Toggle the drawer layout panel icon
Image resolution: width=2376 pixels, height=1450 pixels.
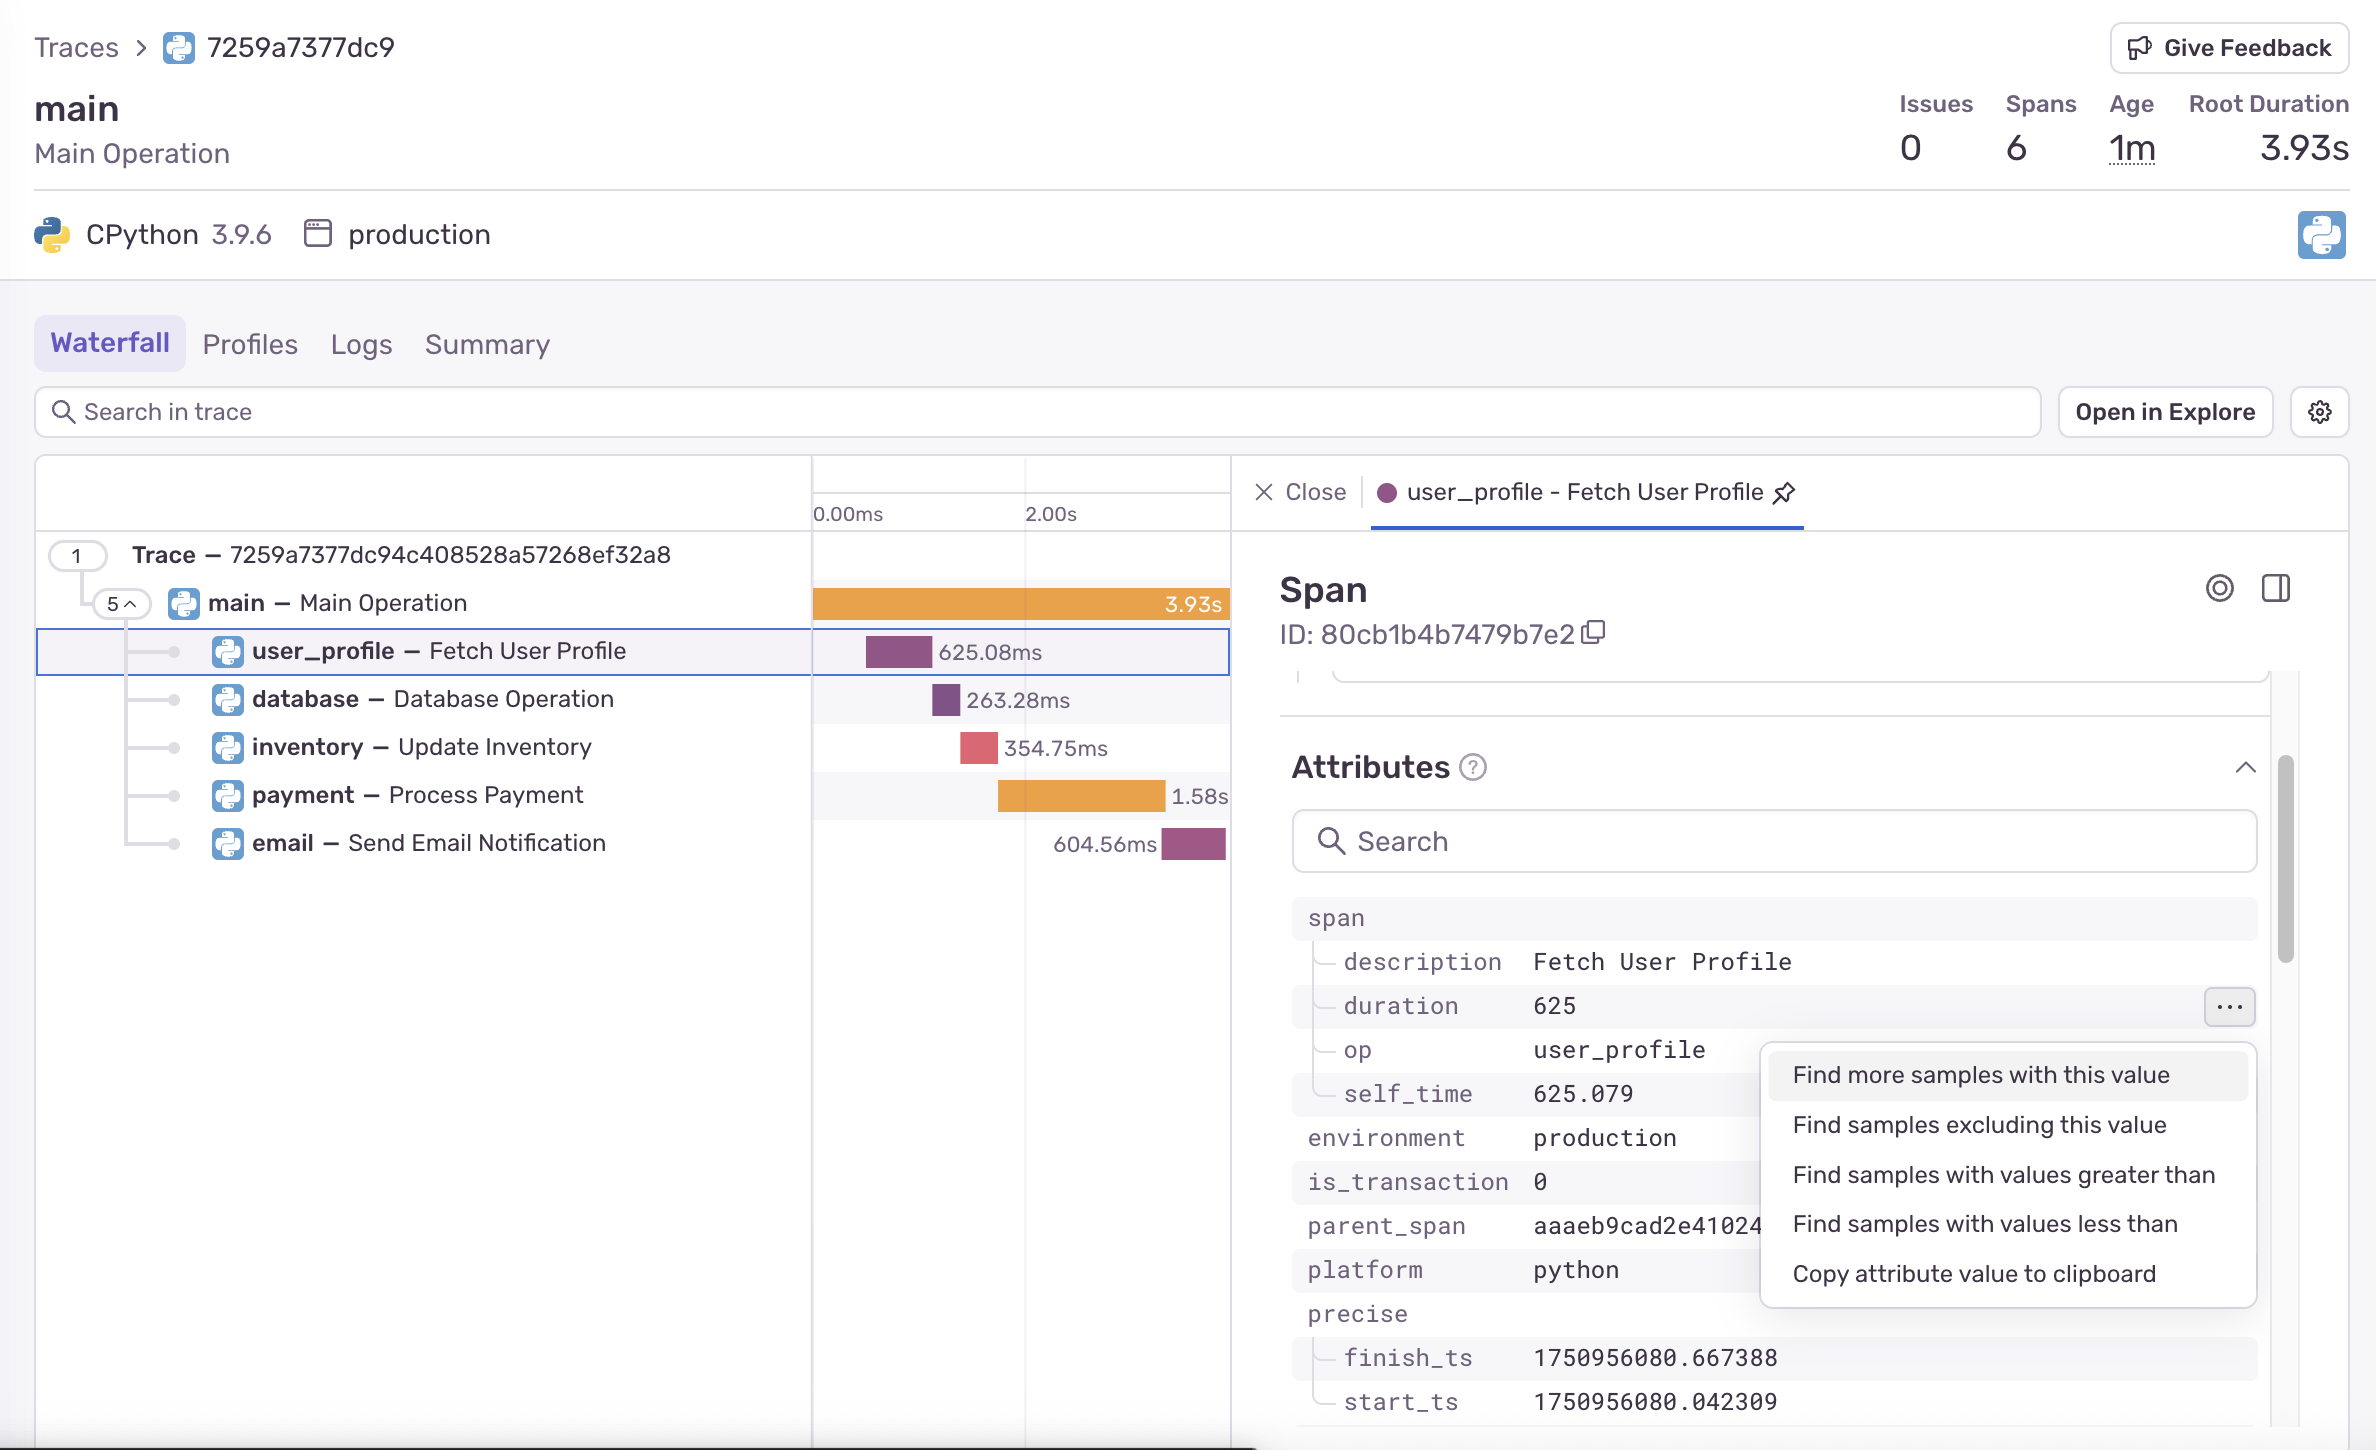click(x=2276, y=588)
